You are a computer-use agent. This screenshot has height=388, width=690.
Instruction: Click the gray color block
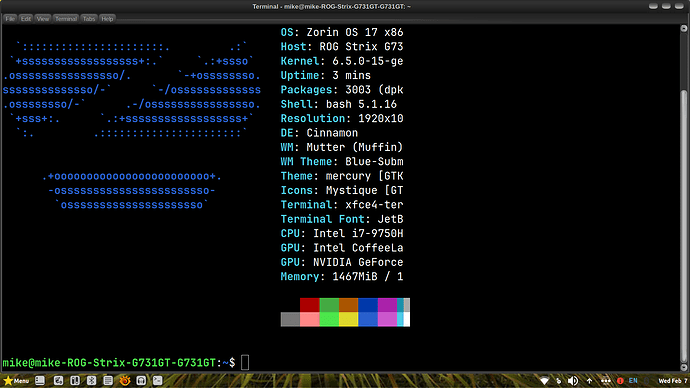tap(290, 319)
